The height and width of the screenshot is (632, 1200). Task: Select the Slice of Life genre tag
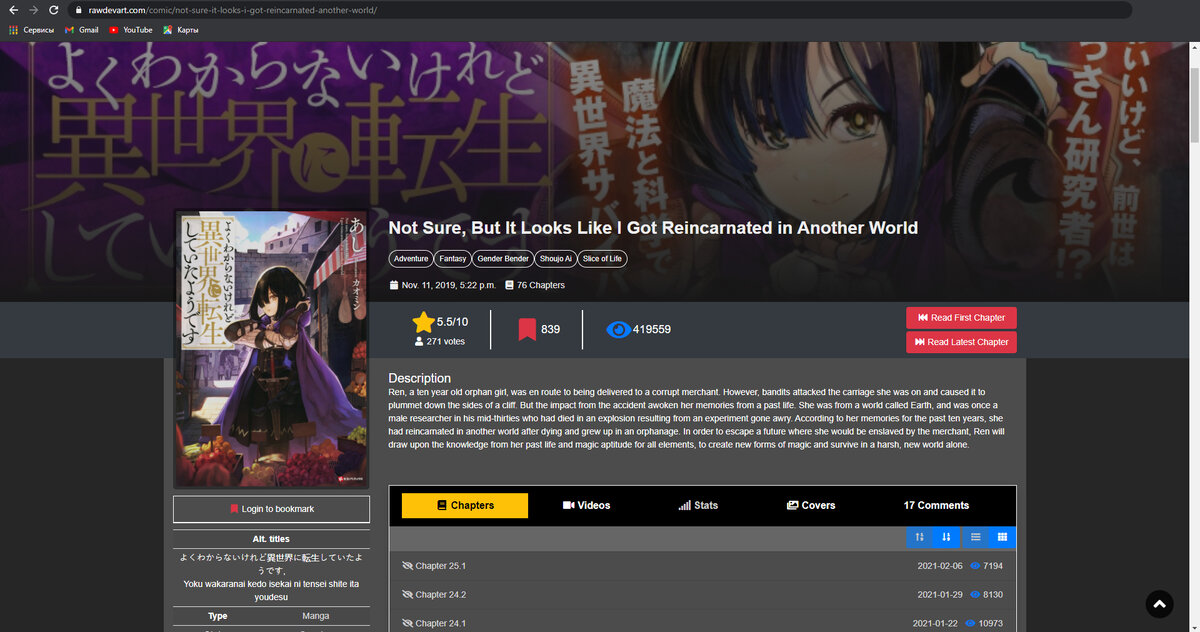pyautogui.click(x=602, y=259)
